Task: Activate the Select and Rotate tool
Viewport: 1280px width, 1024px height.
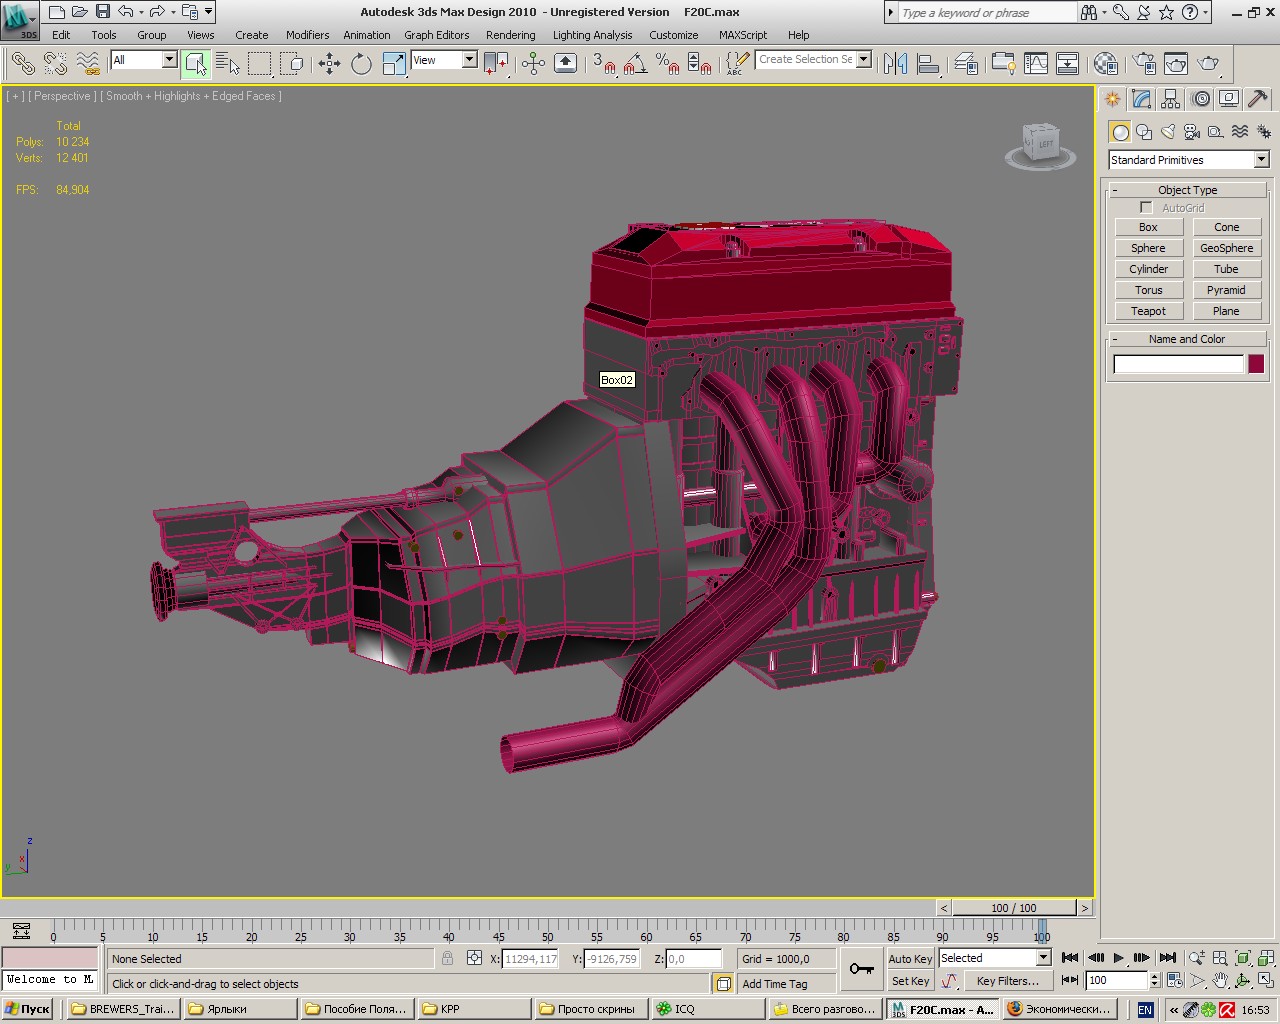Action: [361, 64]
